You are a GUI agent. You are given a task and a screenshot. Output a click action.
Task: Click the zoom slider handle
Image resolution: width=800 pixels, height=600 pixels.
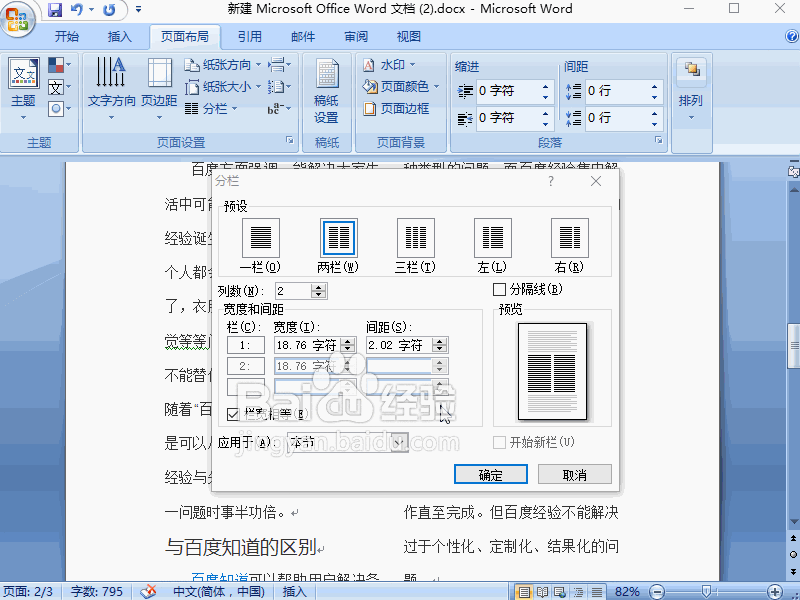coord(706,592)
